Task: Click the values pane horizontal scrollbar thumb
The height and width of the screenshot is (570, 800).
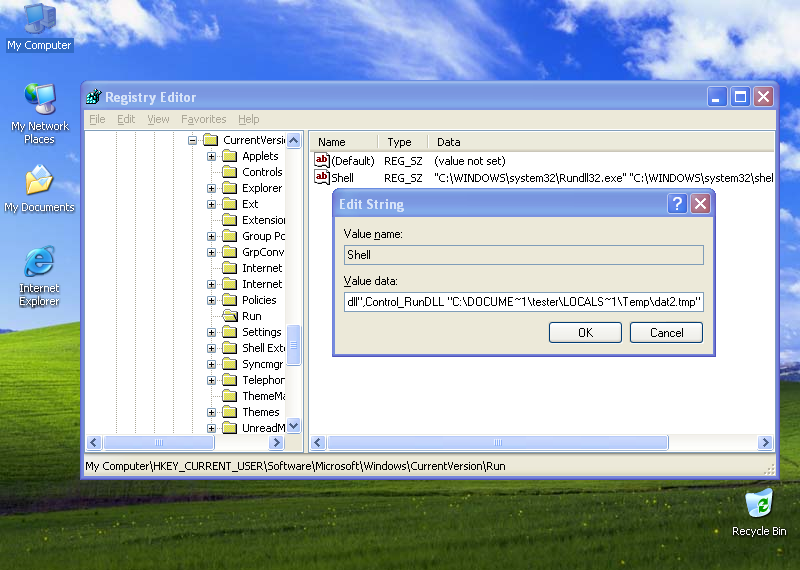Action: point(498,442)
